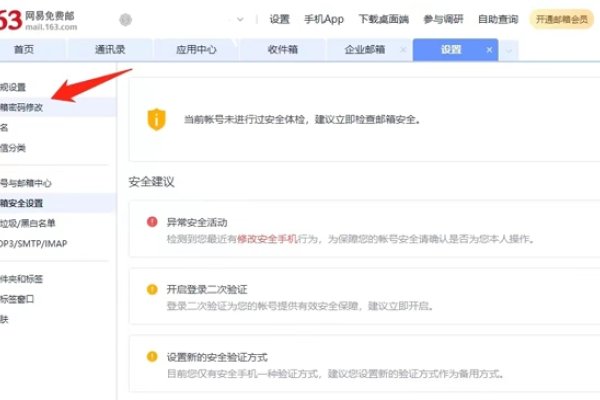Open 反垃圾/黑白名单 in the sidebar
This screenshot has width=600, height=400.
(28, 223)
